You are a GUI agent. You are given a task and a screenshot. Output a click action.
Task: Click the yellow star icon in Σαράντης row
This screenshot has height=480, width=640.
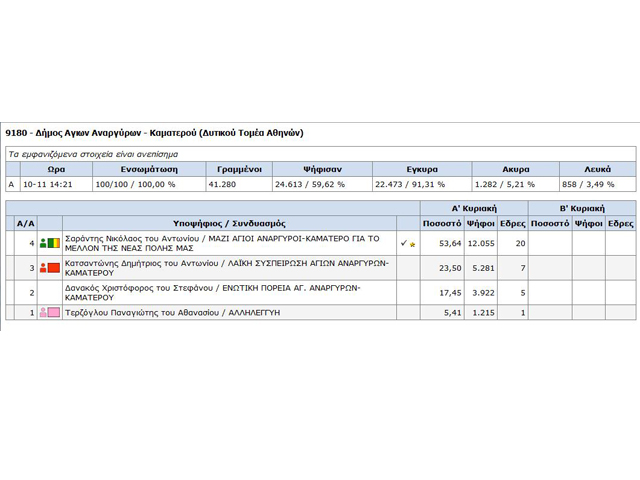pyautogui.click(x=412, y=244)
